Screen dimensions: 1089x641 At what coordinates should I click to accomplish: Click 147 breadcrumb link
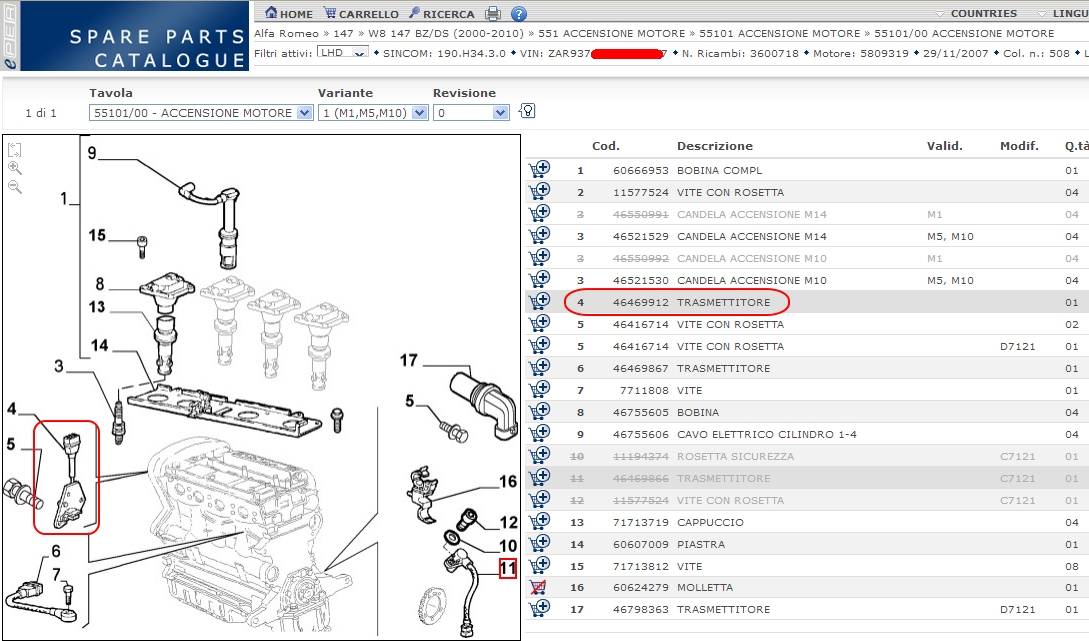click(343, 33)
